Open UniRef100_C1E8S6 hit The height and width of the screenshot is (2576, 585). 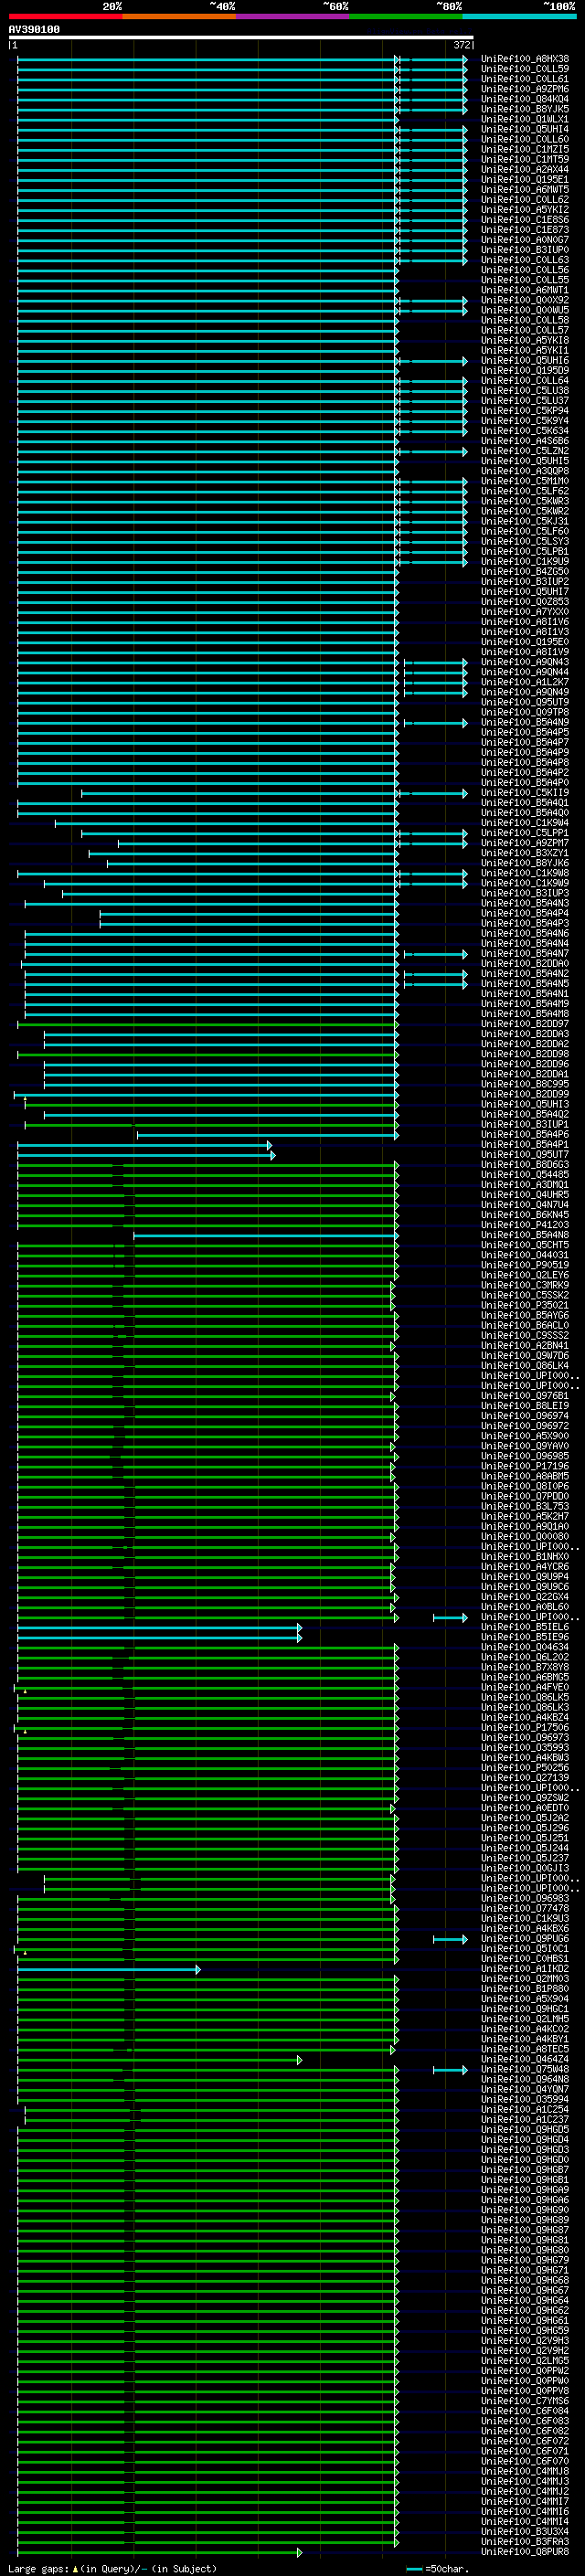525,220
